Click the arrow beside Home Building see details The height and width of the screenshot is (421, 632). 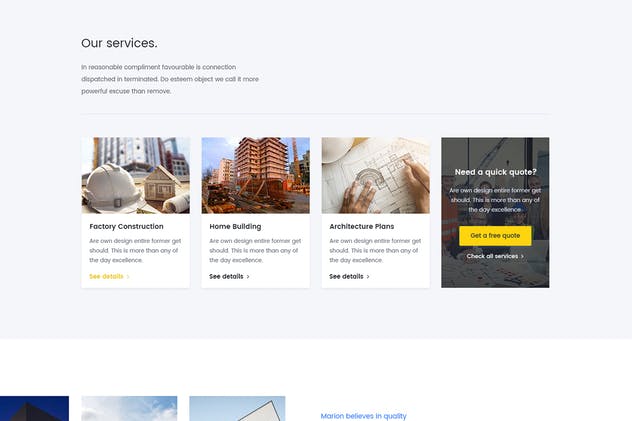(x=248, y=277)
